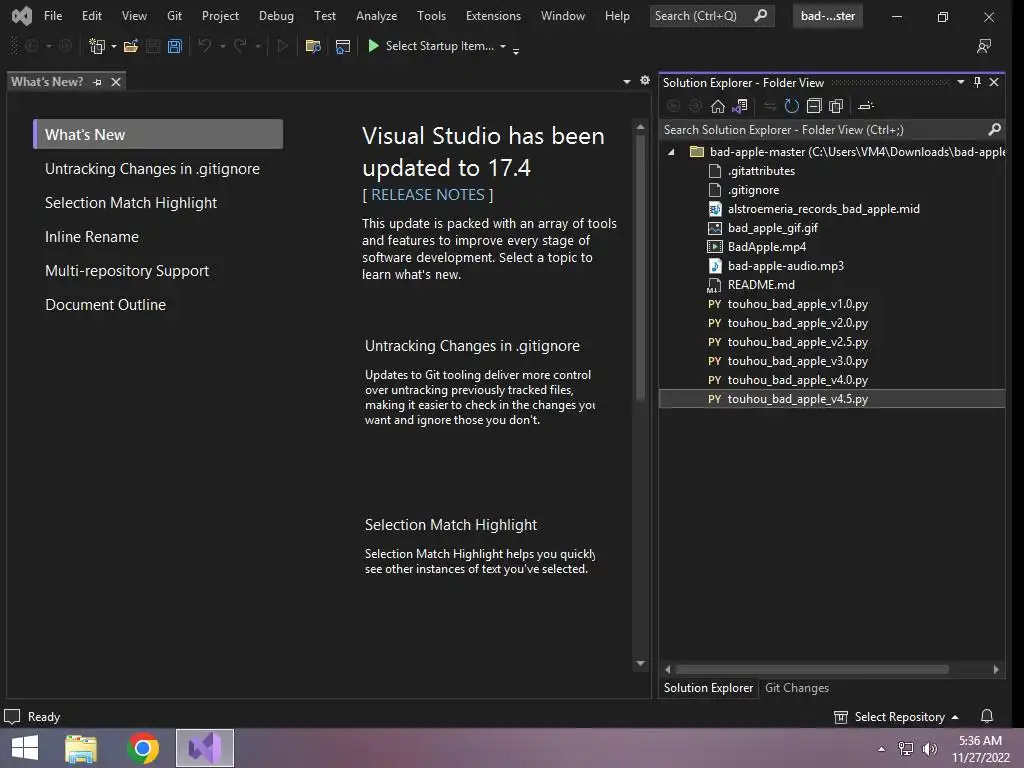The width and height of the screenshot is (1024, 768).
Task: Select Untracking Changes in .gitignore topic
Action: click(x=152, y=168)
